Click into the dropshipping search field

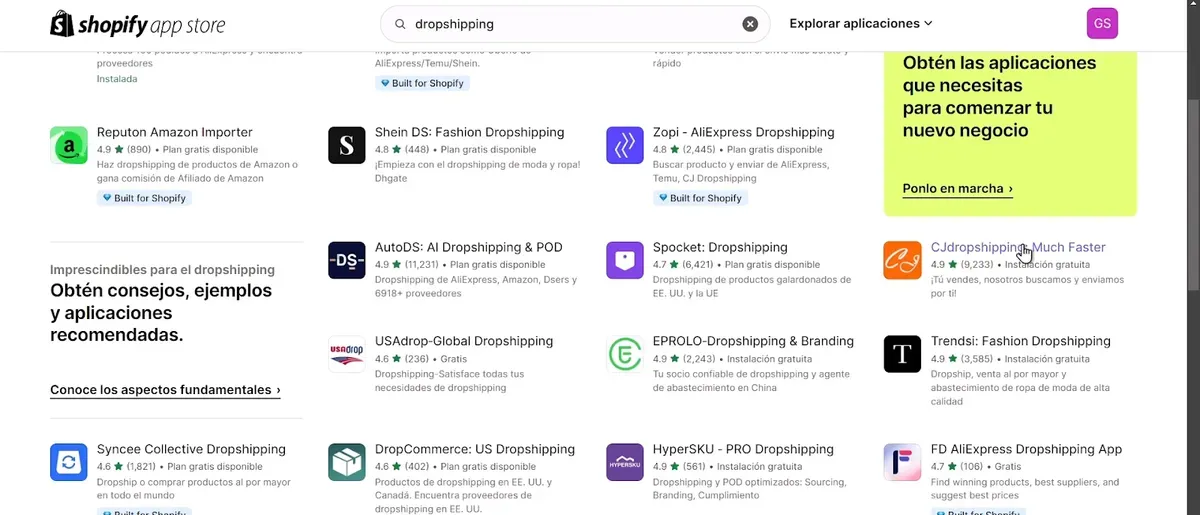(x=575, y=24)
